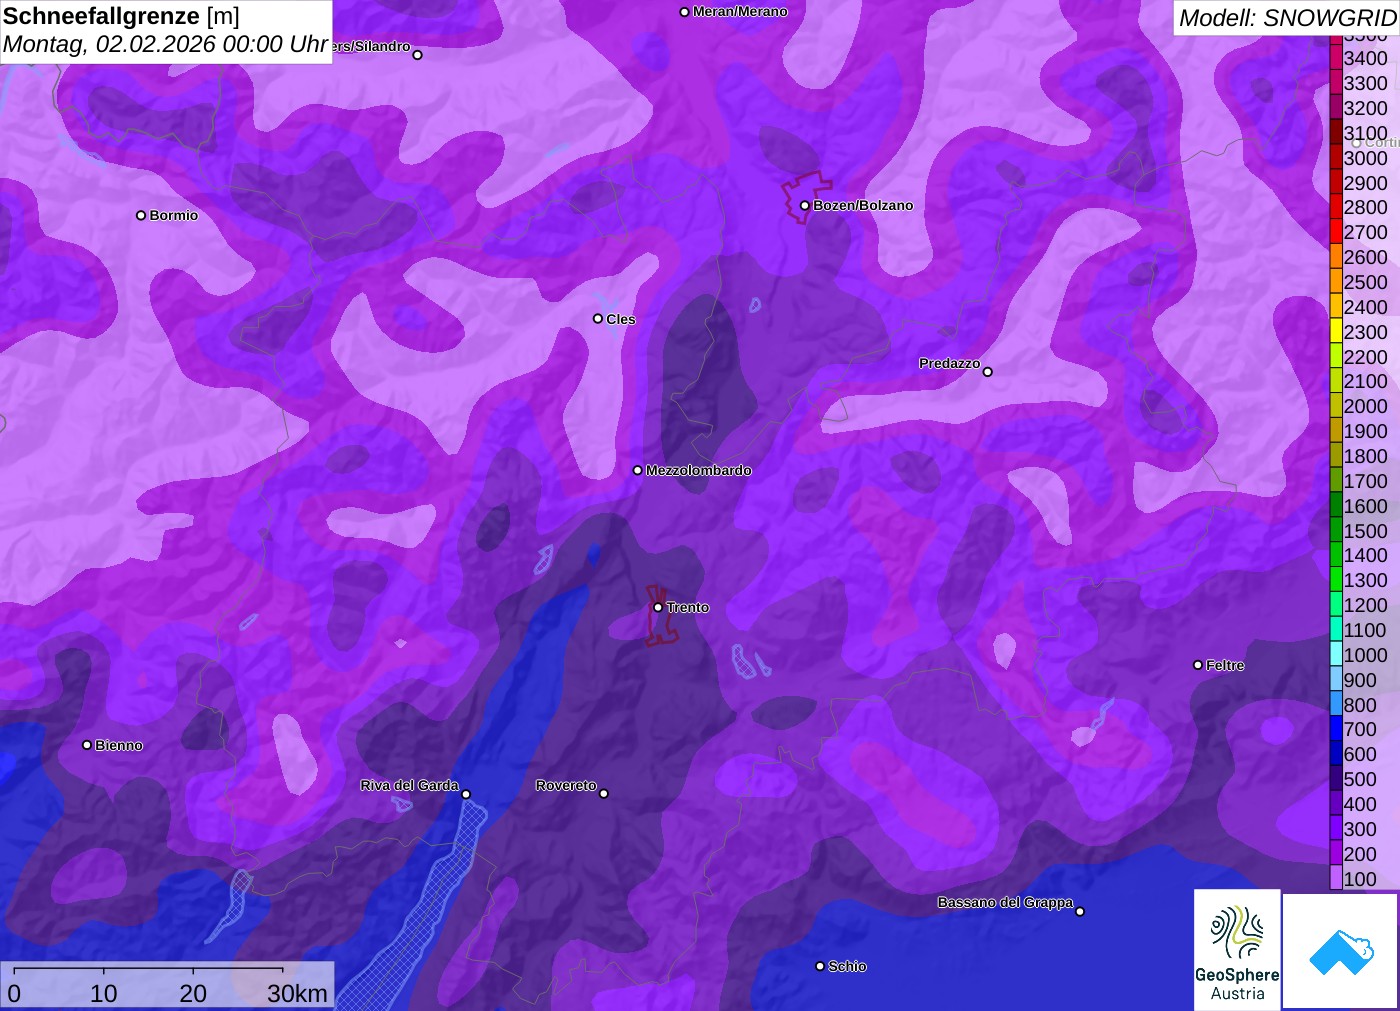Click the Rovereto marker dot
Screen dimensions: 1400x1011
pos(604,794)
